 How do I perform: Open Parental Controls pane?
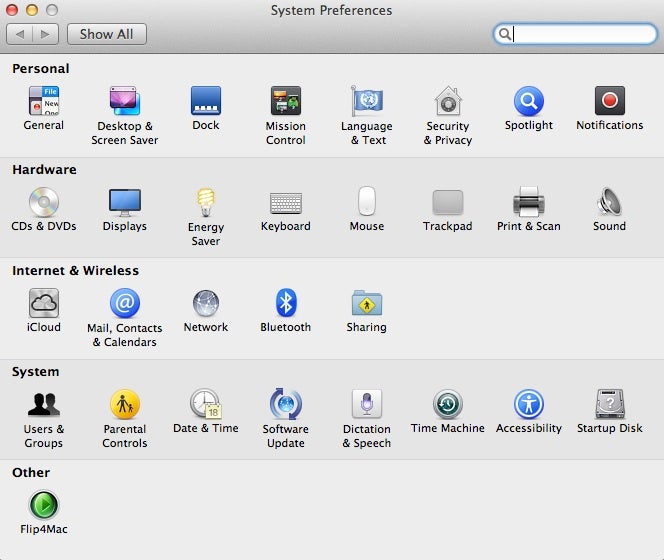pyautogui.click(x=125, y=405)
